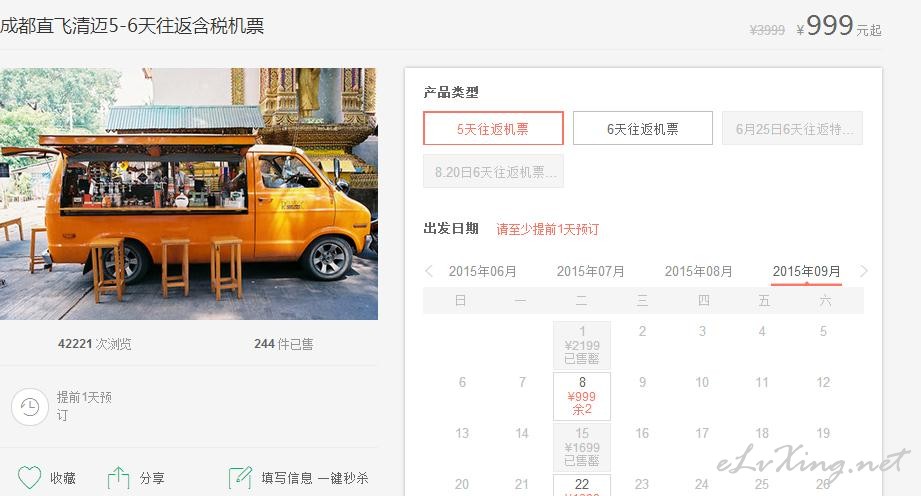Select 6月25日6天往返特 product option

pos(792,128)
